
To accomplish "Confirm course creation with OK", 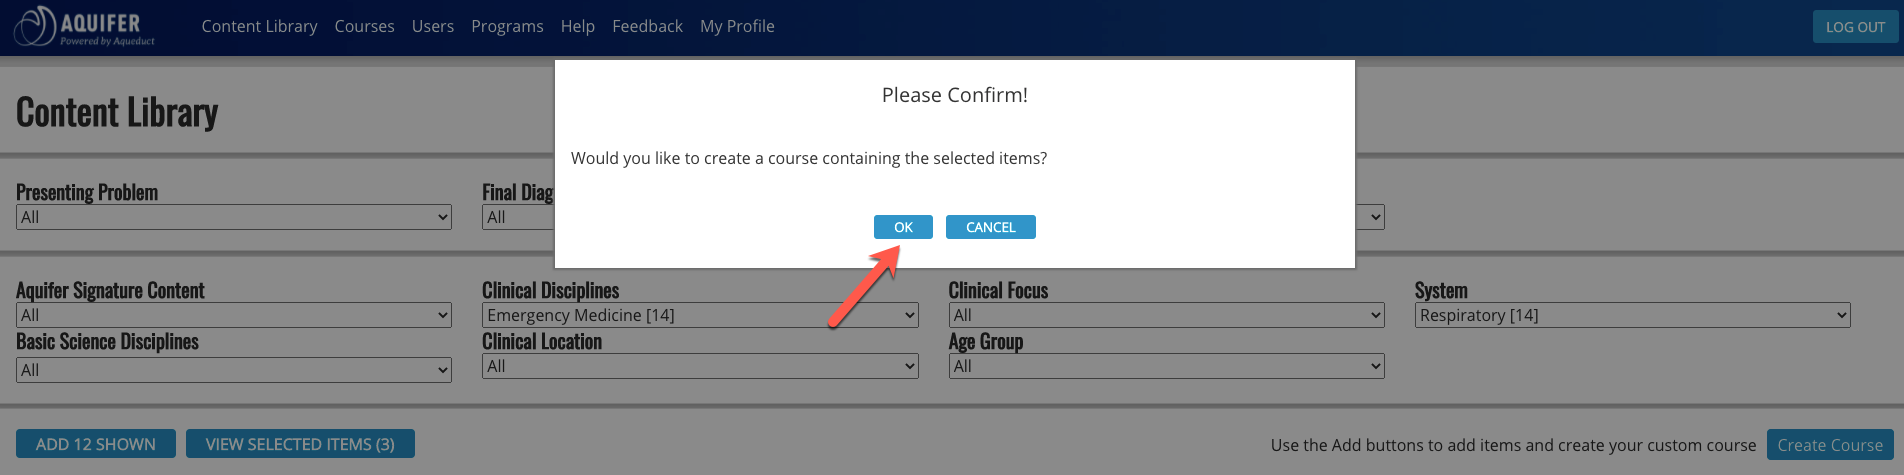I will (903, 227).
